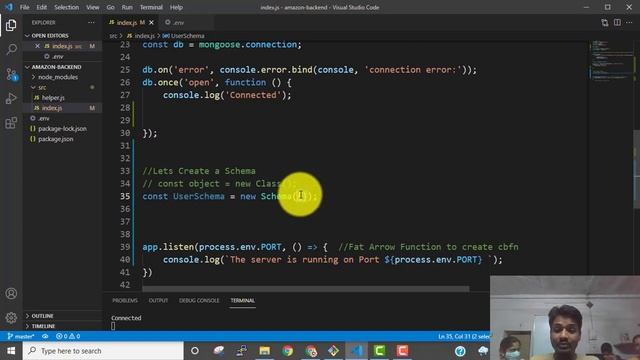Screen dimensions: 640x360
Task: Open the Edit menu
Action: pyautogui.click(x=41, y=7)
